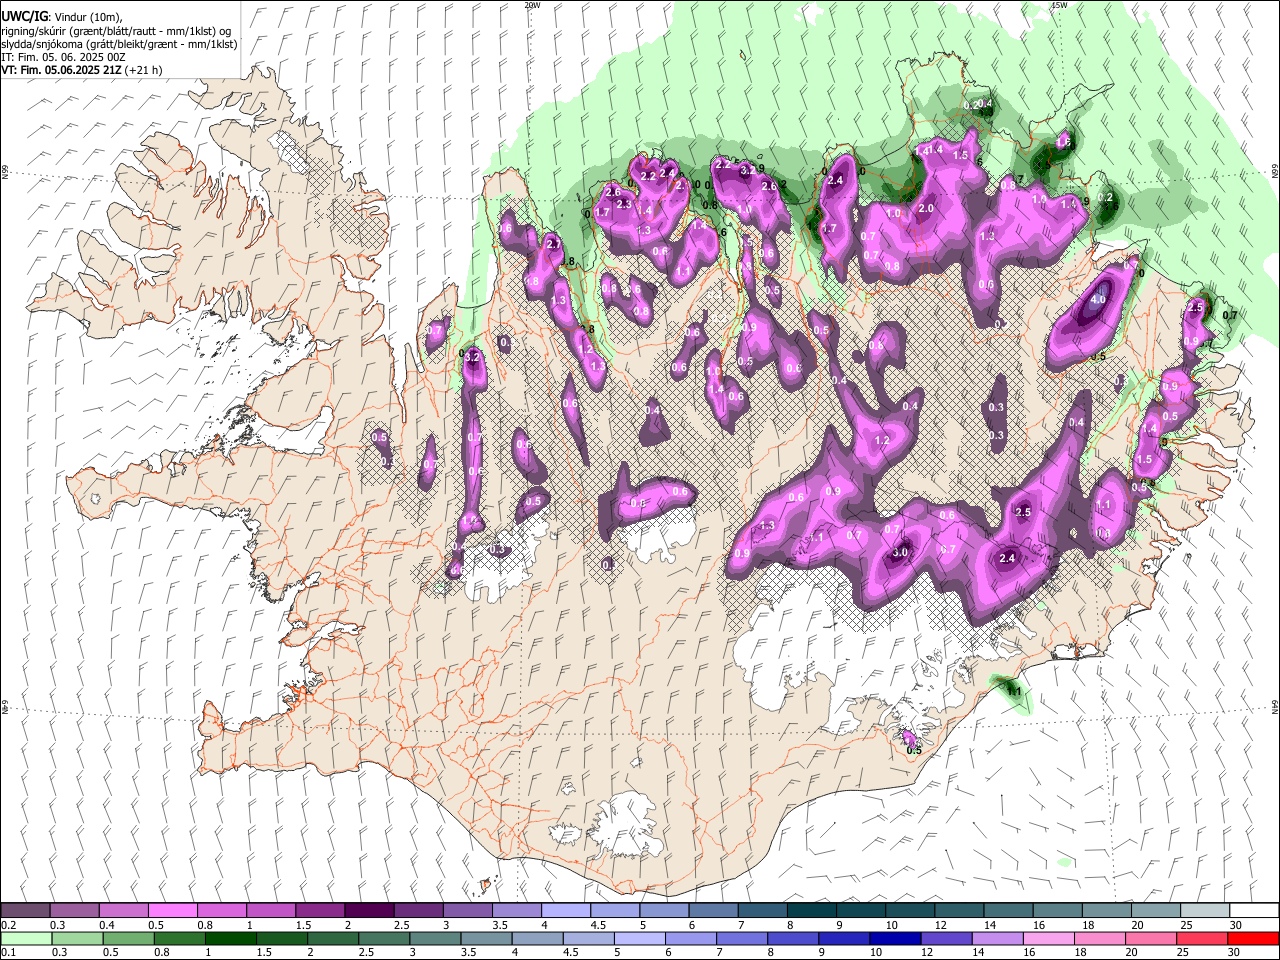Pick the snow-scale swatch starting at label 0.8
Viewport: 1280px width, 960px height.
221,910
